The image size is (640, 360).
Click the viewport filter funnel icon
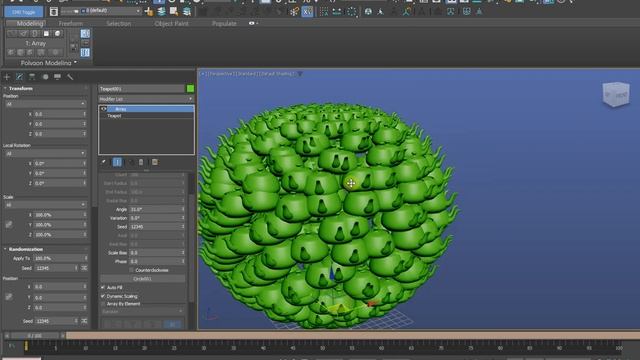click(x=300, y=74)
